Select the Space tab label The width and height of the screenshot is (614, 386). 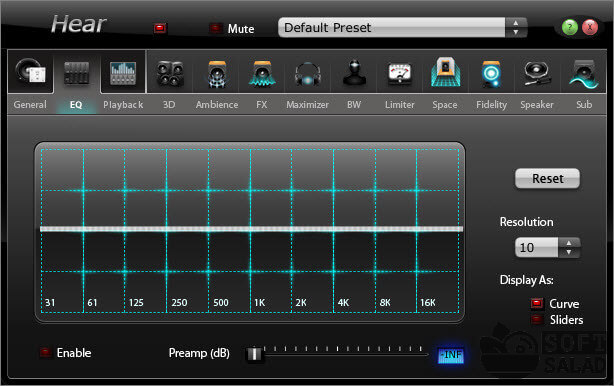[445, 105]
